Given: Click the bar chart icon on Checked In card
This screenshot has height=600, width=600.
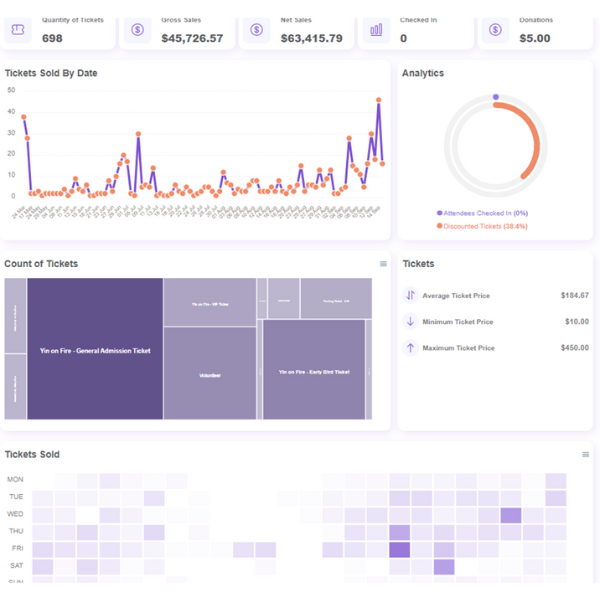Looking at the screenshot, I should coord(376,30).
